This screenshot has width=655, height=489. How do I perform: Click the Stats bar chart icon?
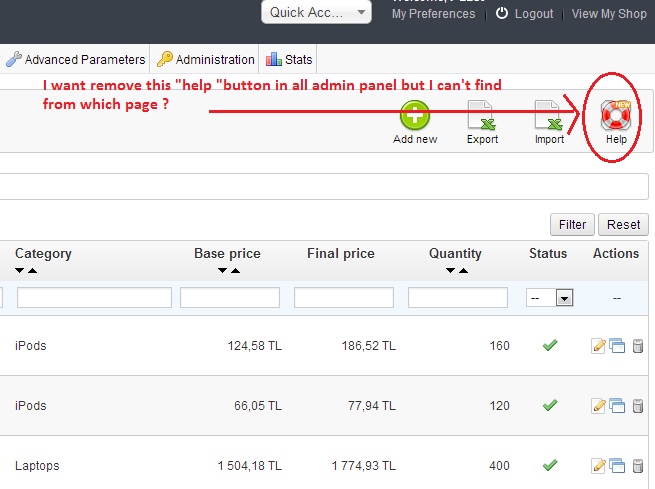[x=274, y=59]
